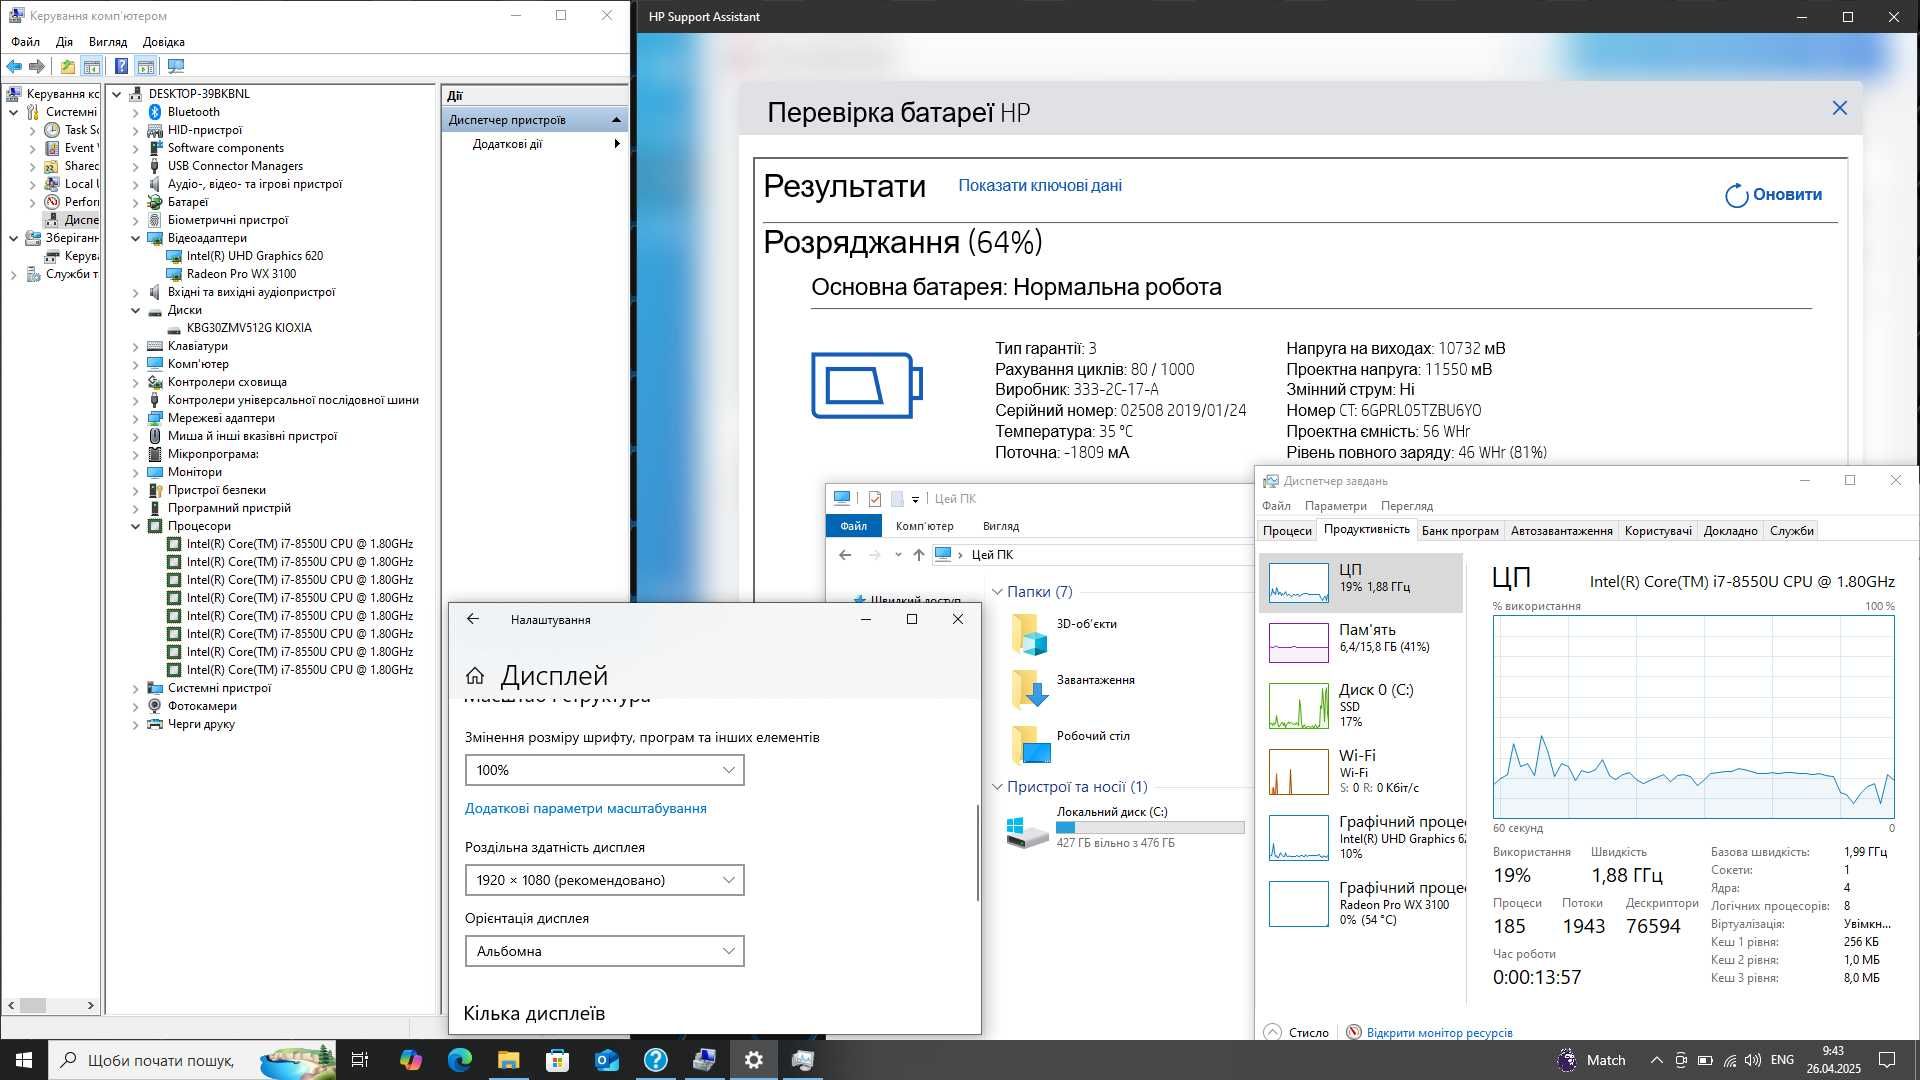Click the Оновити refresh button

click(1773, 195)
